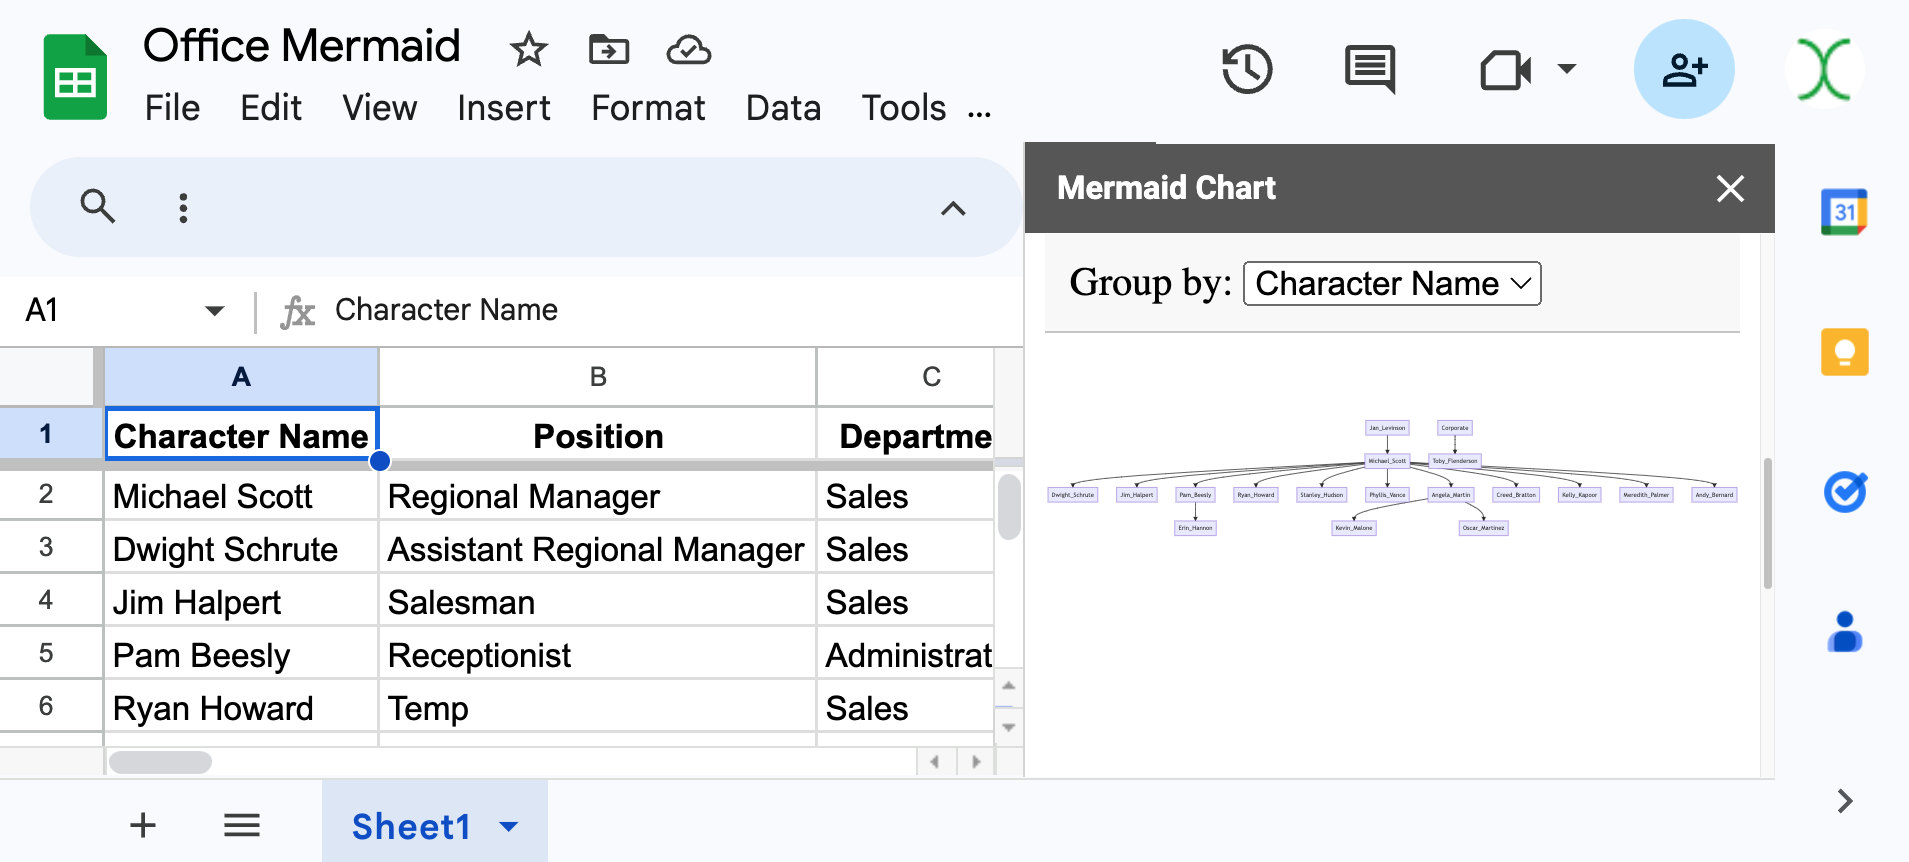The height and width of the screenshot is (862, 1909).
Task: Open the Format menu
Action: click(647, 108)
